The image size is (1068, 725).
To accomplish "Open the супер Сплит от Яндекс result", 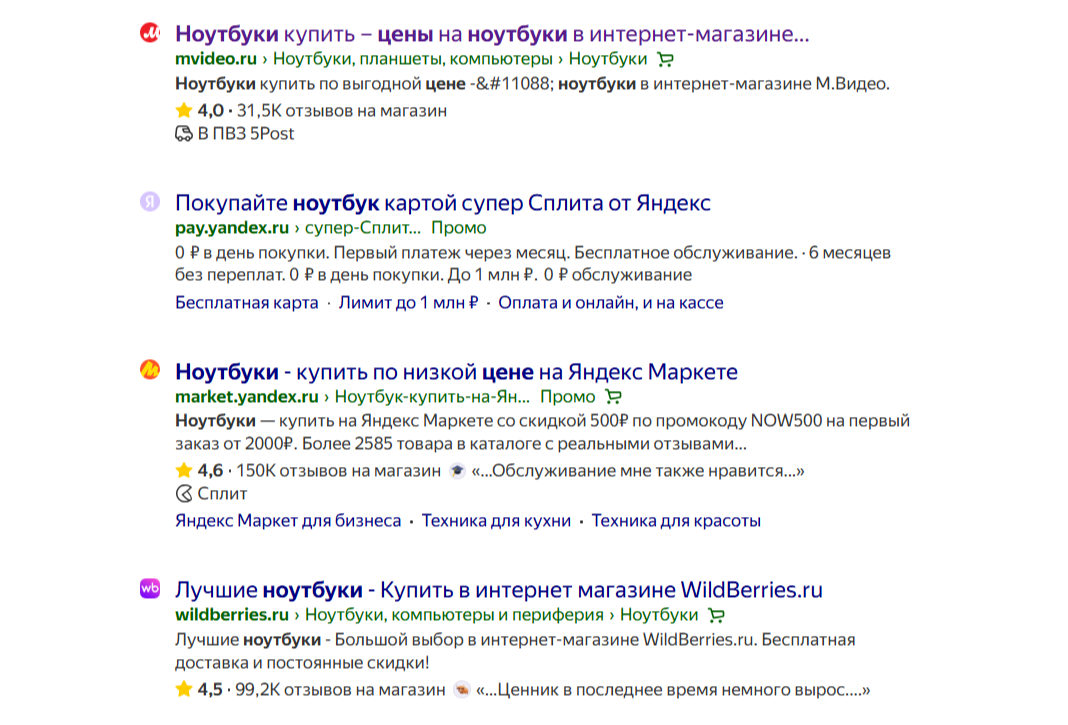I will [x=442, y=203].
